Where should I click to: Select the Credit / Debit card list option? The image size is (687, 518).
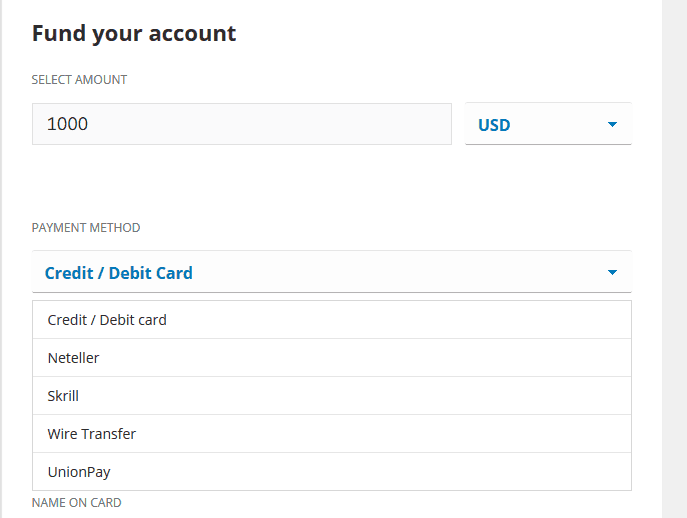(x=107, y=320)
